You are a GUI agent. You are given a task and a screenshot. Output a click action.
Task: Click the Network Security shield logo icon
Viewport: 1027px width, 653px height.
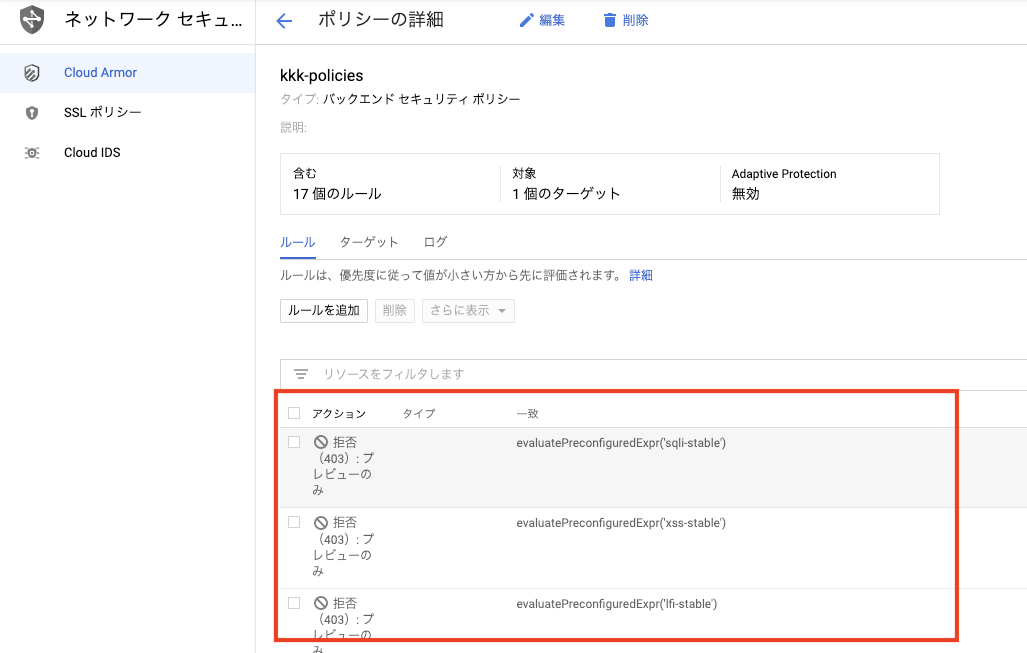31,19
